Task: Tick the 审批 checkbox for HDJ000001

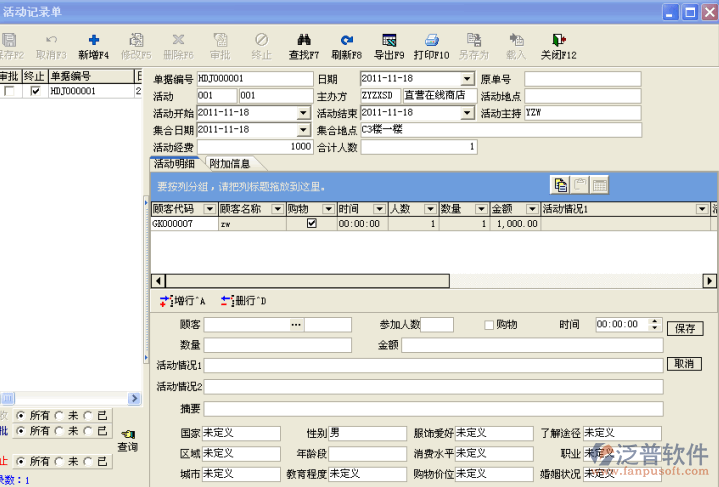Action: coord(9,91)
